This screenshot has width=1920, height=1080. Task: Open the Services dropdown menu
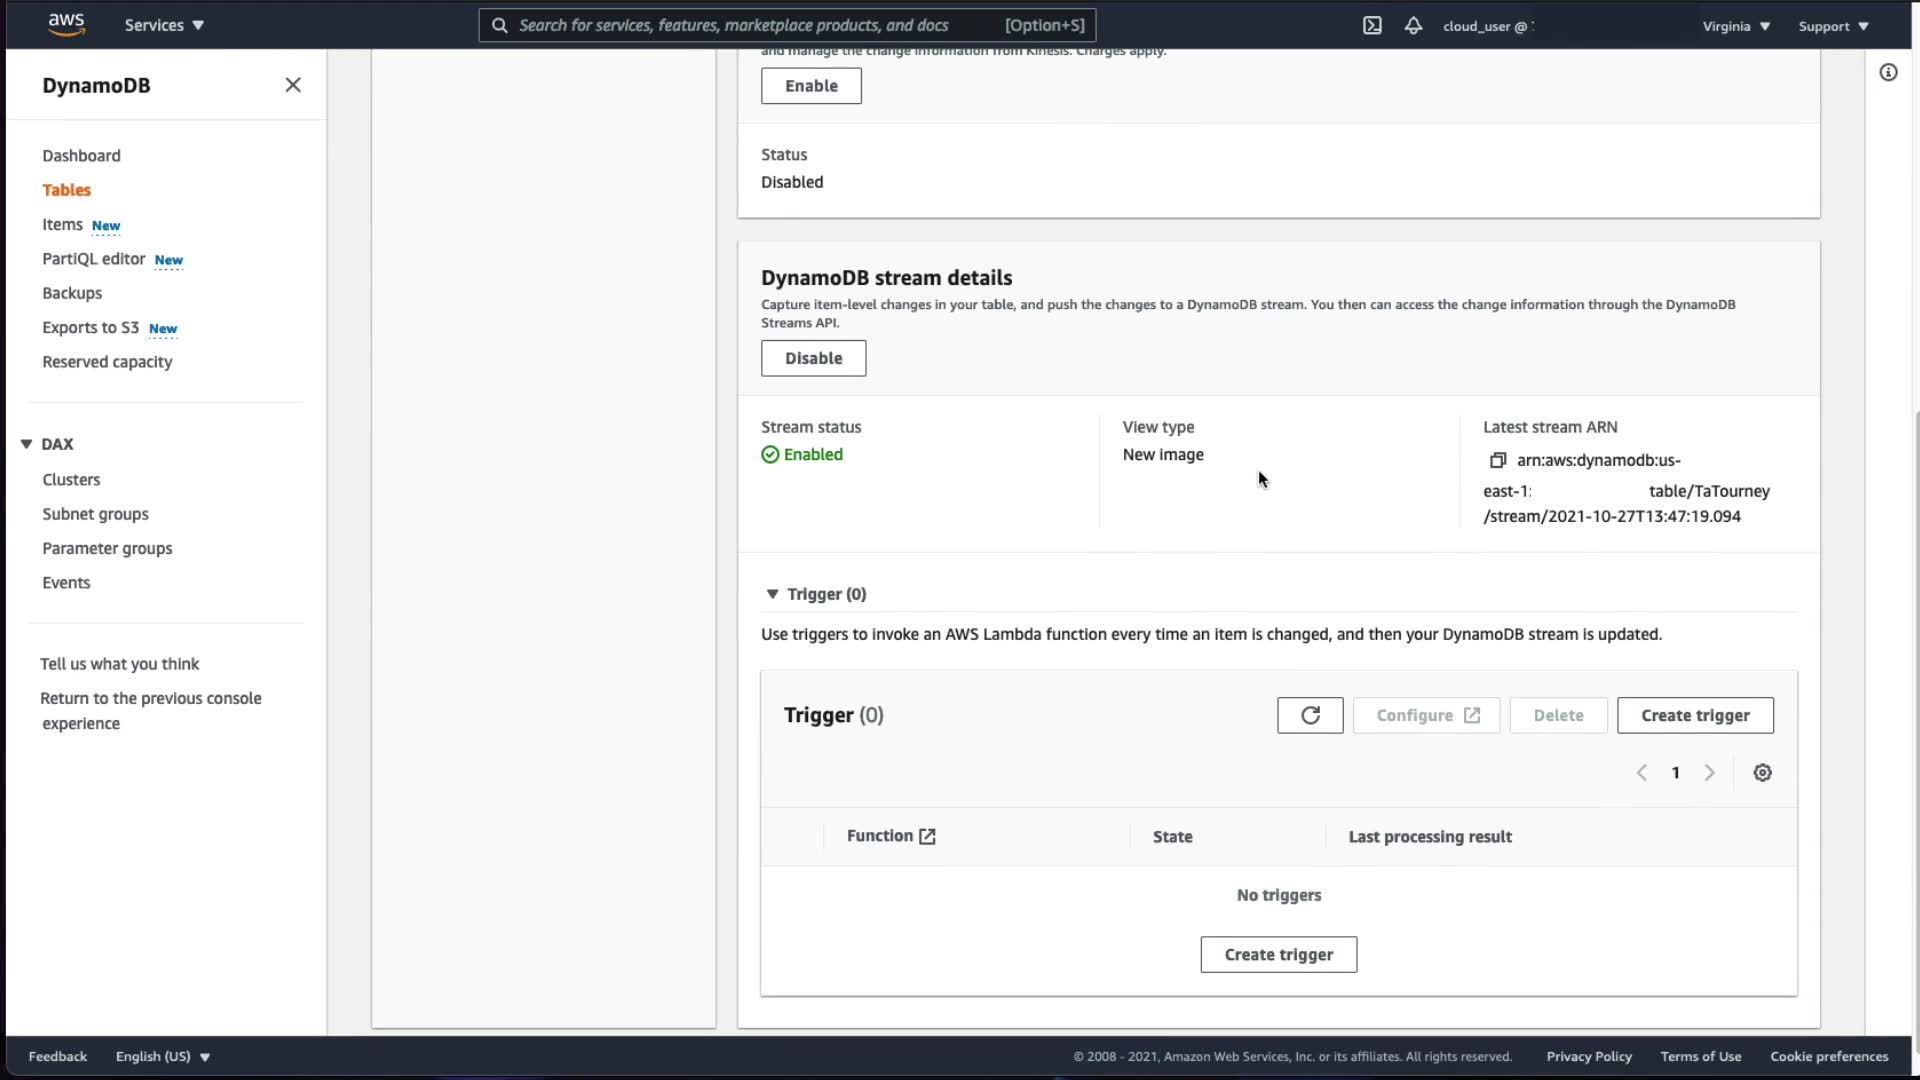[164, 25]
